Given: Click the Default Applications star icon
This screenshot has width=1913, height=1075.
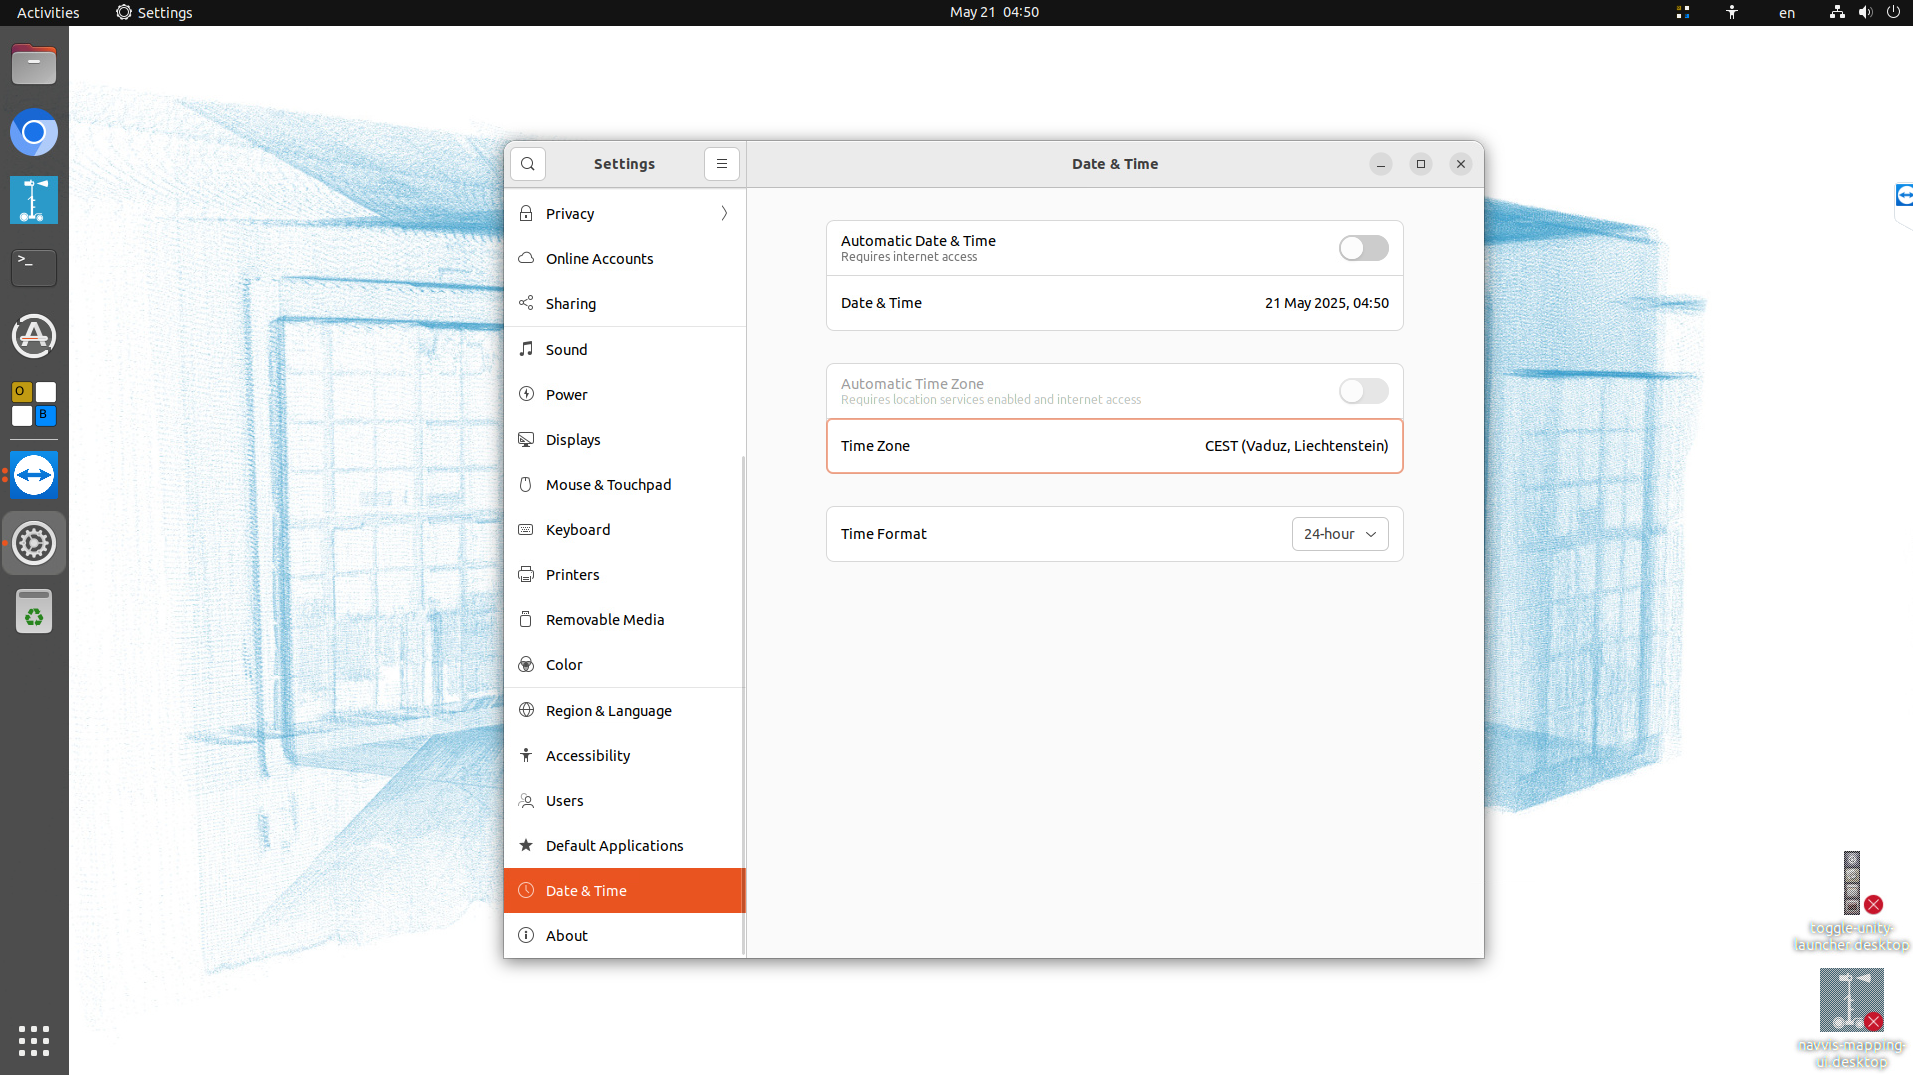Looking at the screenshot, I should pos(526,845).
